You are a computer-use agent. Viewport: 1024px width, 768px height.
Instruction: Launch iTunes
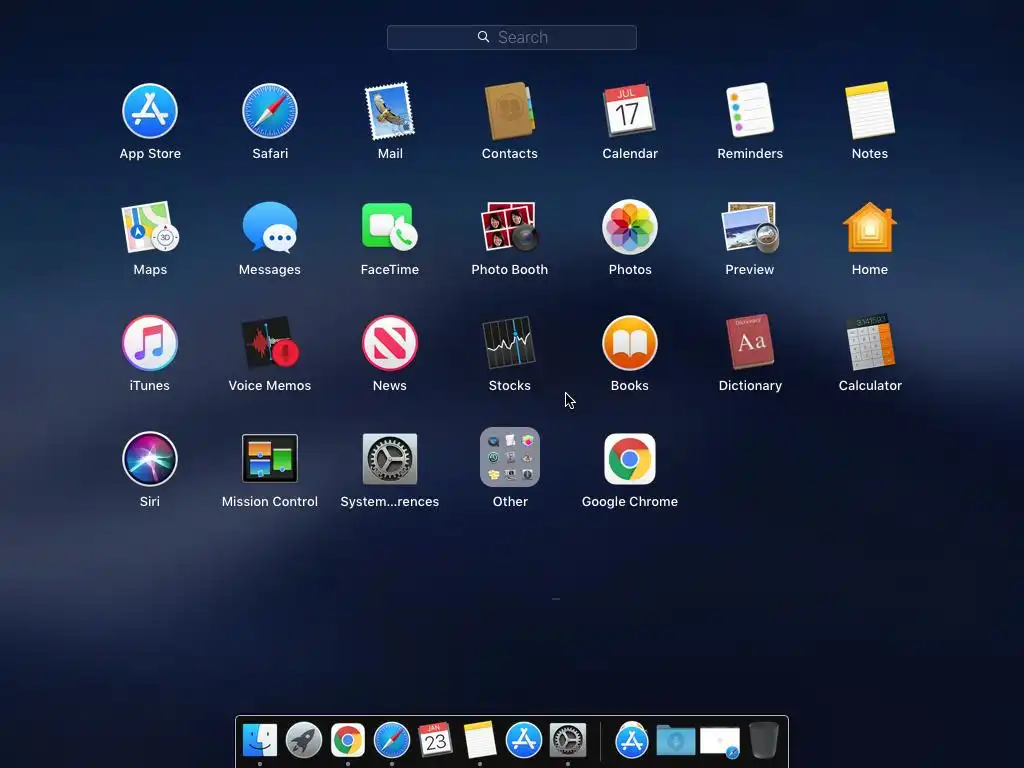point(150,343)
